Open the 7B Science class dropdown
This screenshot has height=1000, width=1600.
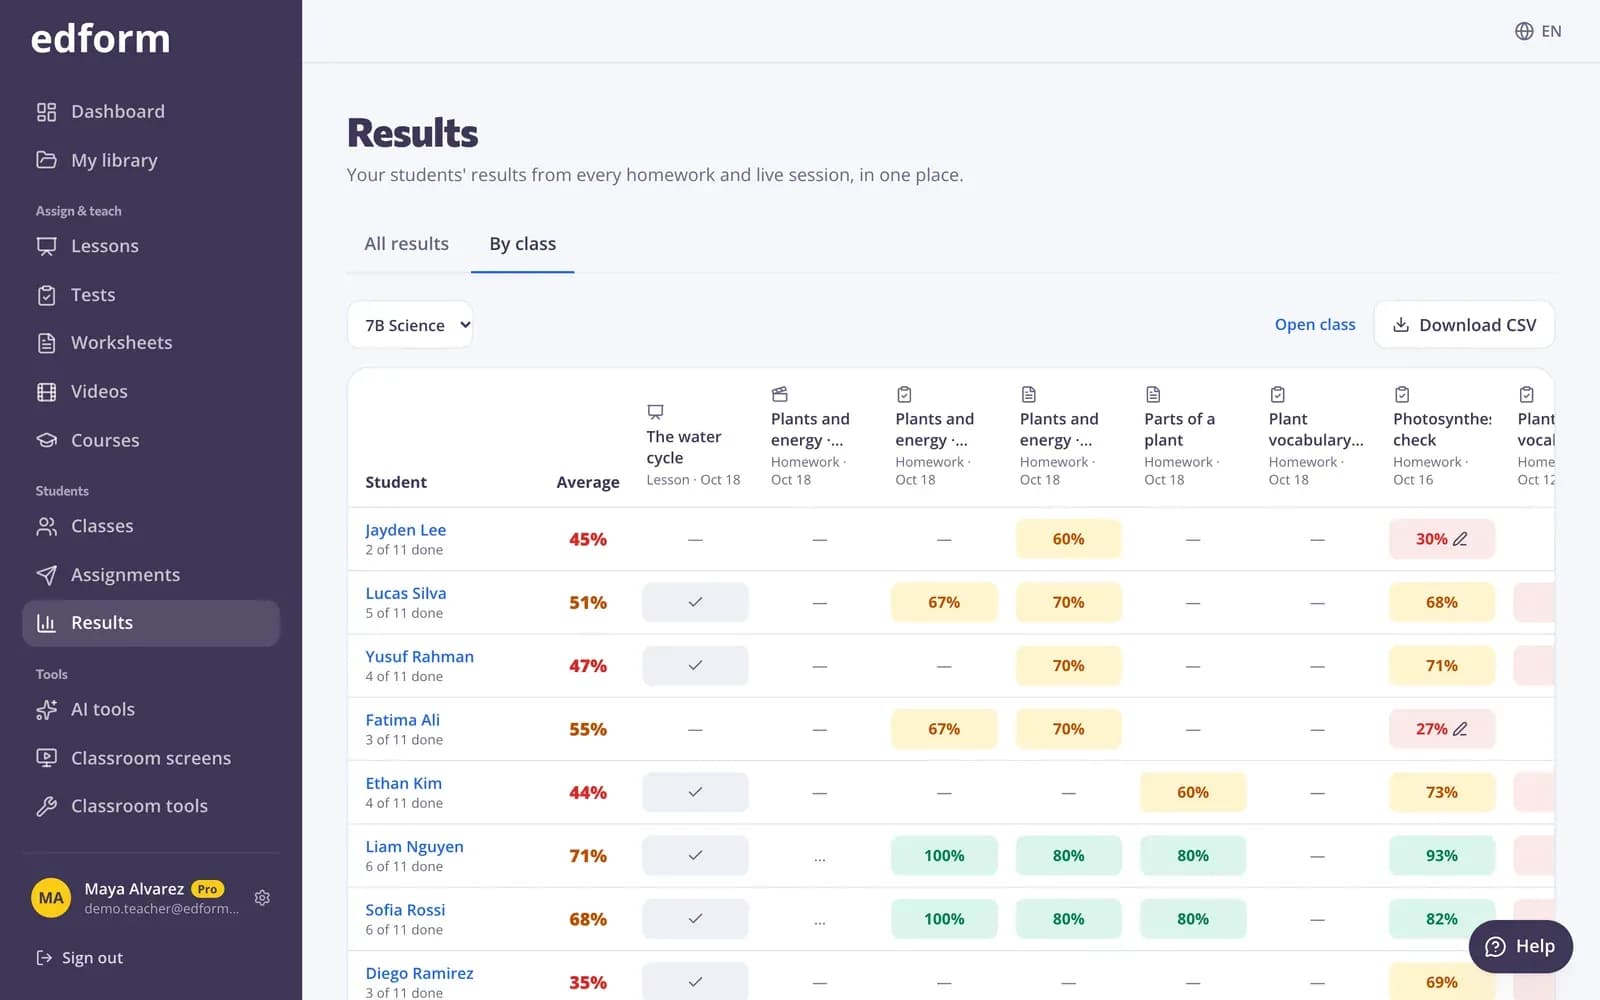coord(410,325)
